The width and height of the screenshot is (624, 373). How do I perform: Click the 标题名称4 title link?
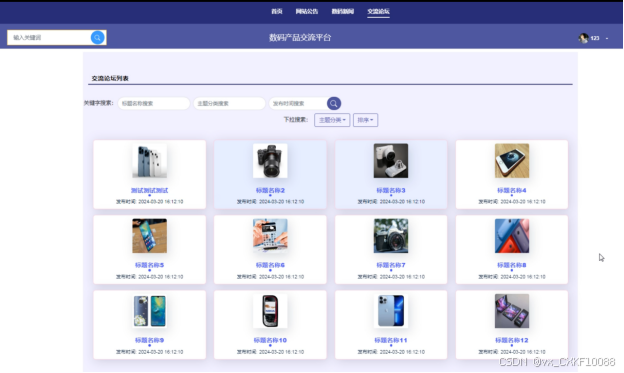point(512,190)
